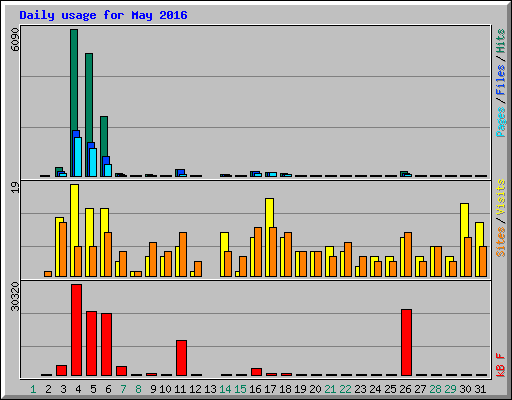Viewport: 512px width, 400px height.
Task: Select the red KBytes bar for day 6
Action: coord(106,345)
